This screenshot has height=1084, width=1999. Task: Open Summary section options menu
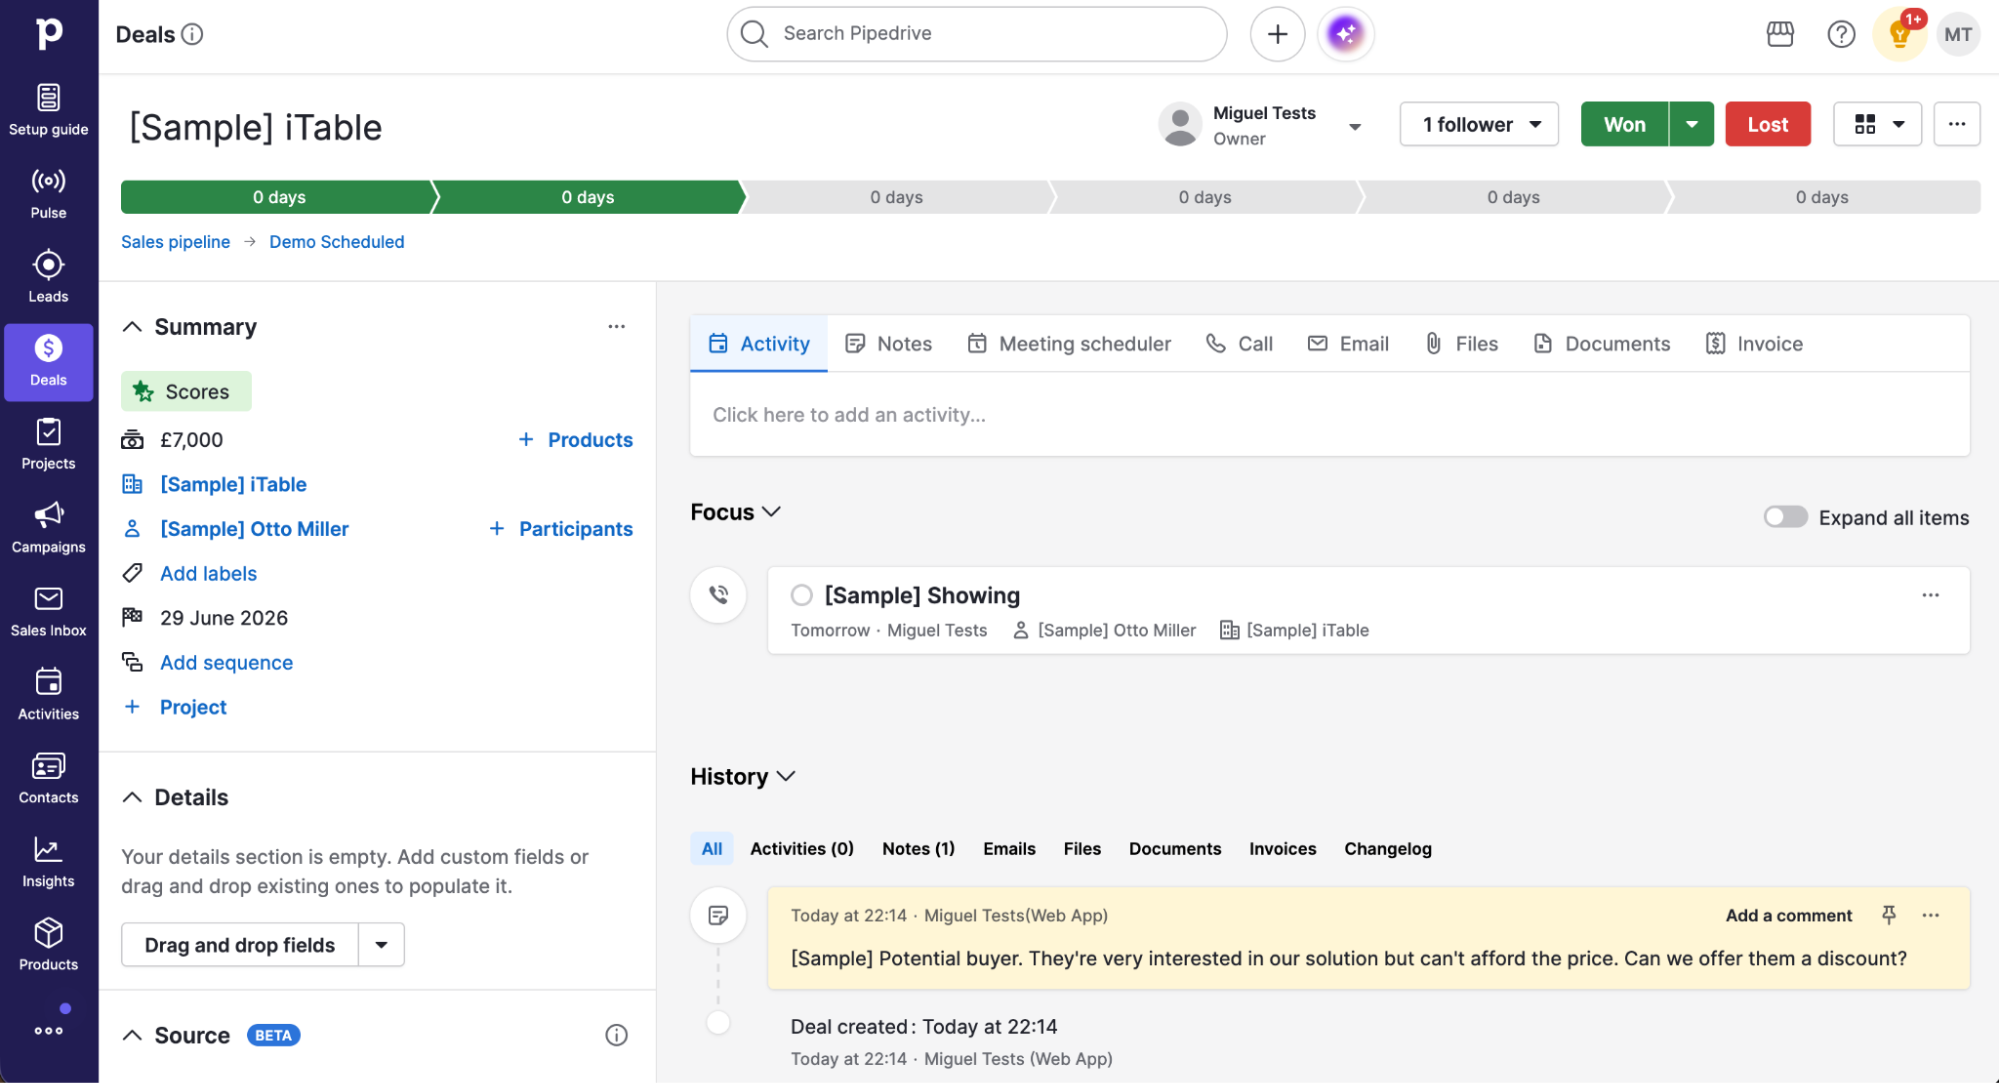pyautogui.click(x=617, y=327)
